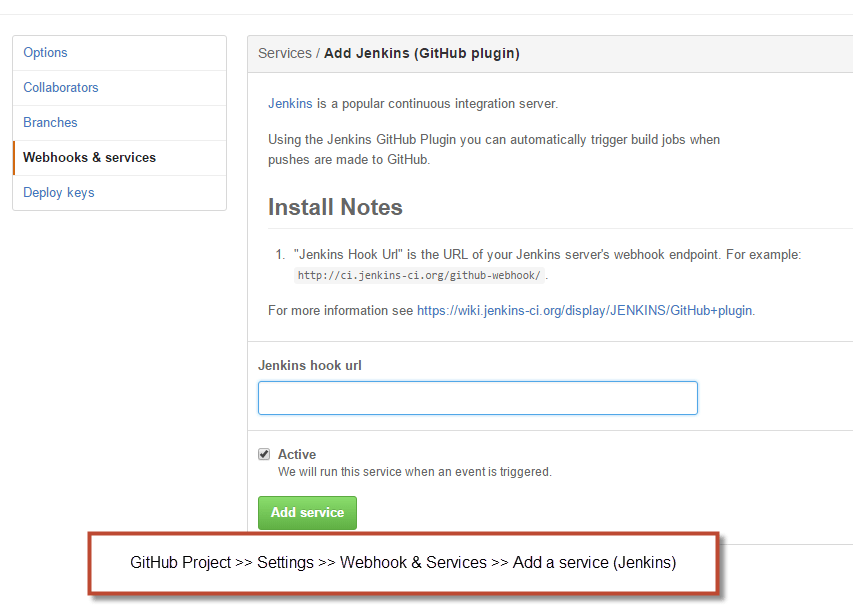Click the Install Notes heading

coord(335,207)
